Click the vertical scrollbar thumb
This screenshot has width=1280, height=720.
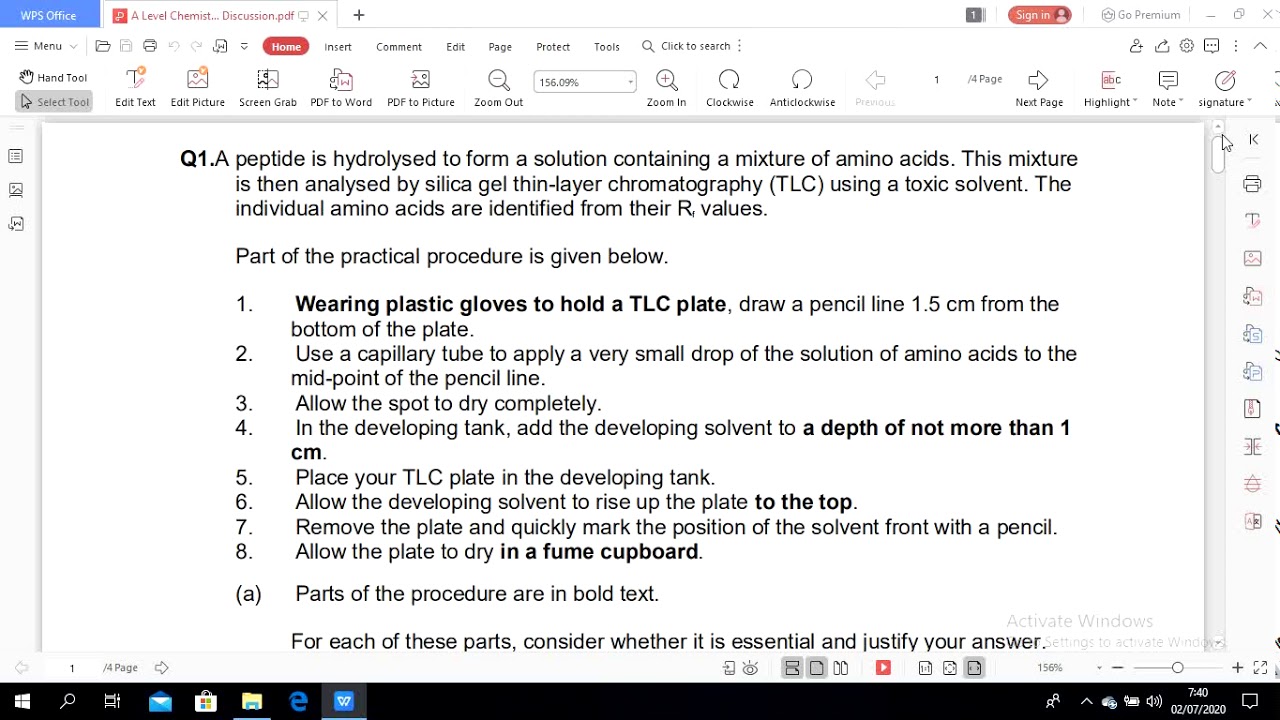pyautogui.click(x=1218, y=153)
